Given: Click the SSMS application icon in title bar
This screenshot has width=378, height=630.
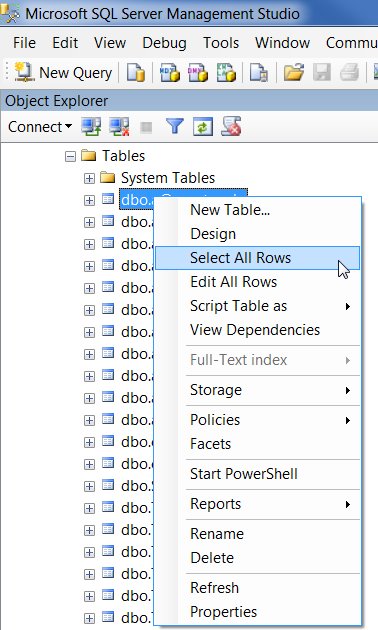Looking at the screenshot, I should 10,13.
